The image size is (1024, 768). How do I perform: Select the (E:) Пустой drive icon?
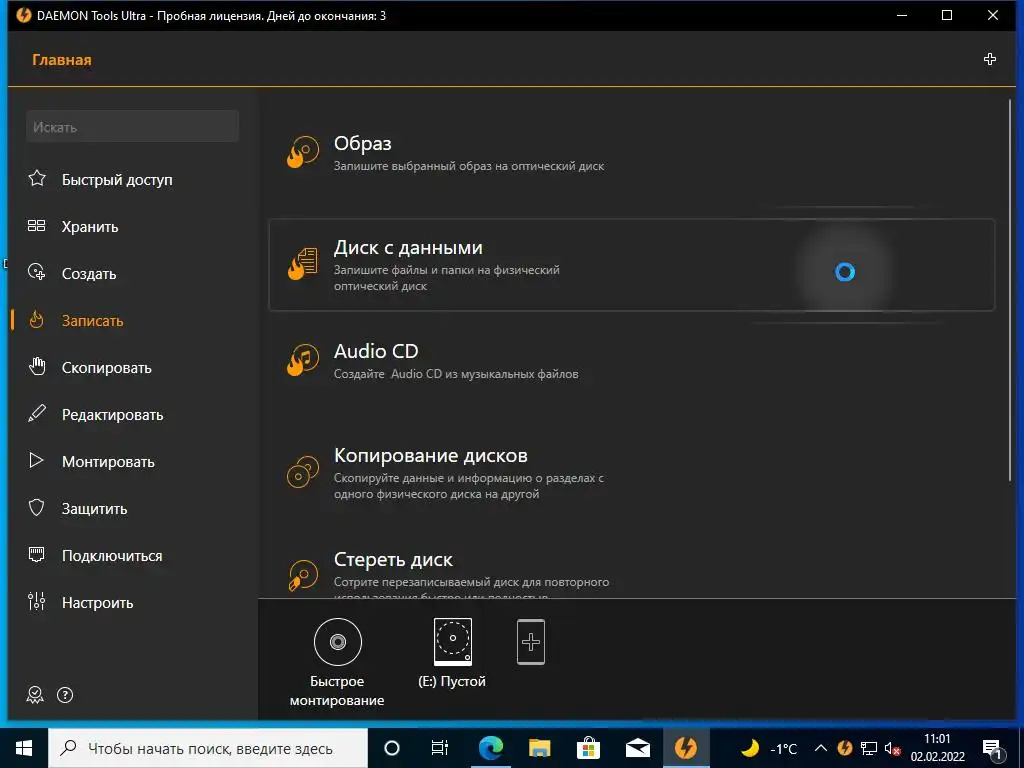click(453, 642)
